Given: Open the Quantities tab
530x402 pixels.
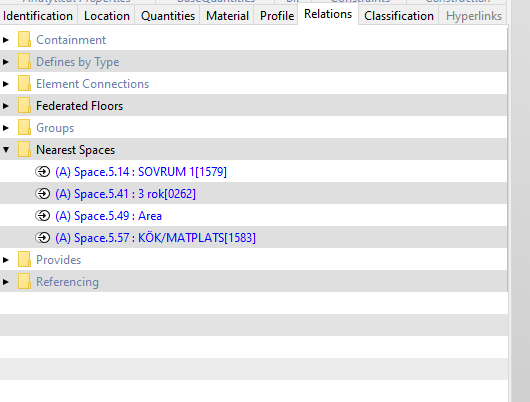Looking at the screenshot, I should coord(168,16).
